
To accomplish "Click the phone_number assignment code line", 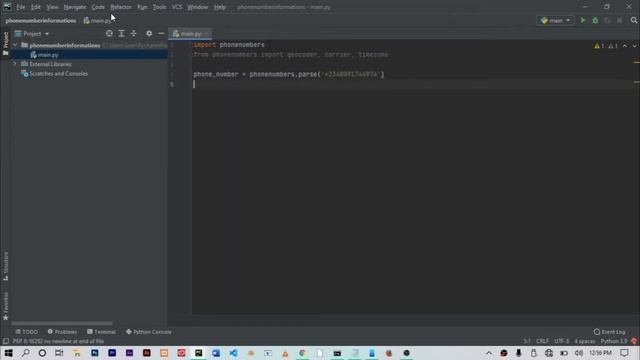I will point(289,74).
